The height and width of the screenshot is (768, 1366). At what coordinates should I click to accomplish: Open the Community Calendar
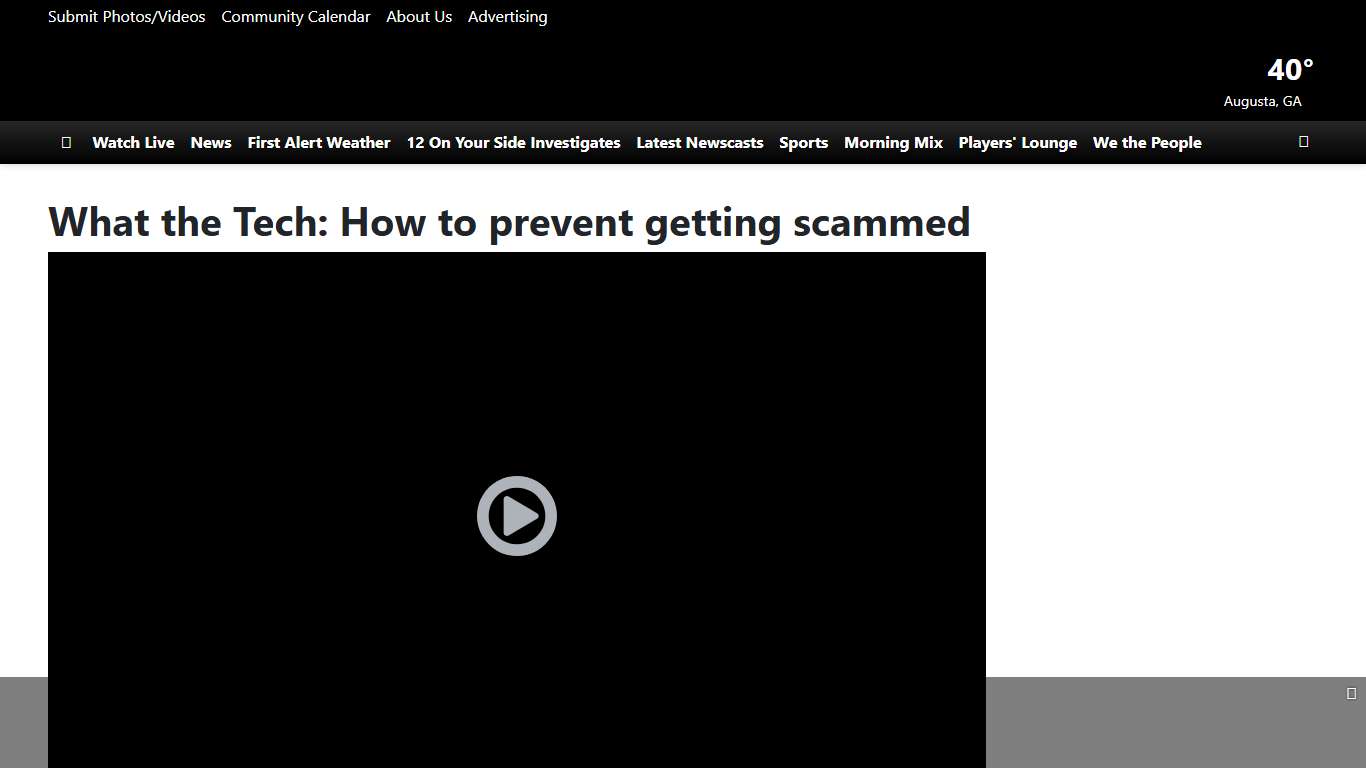[295, 16]
